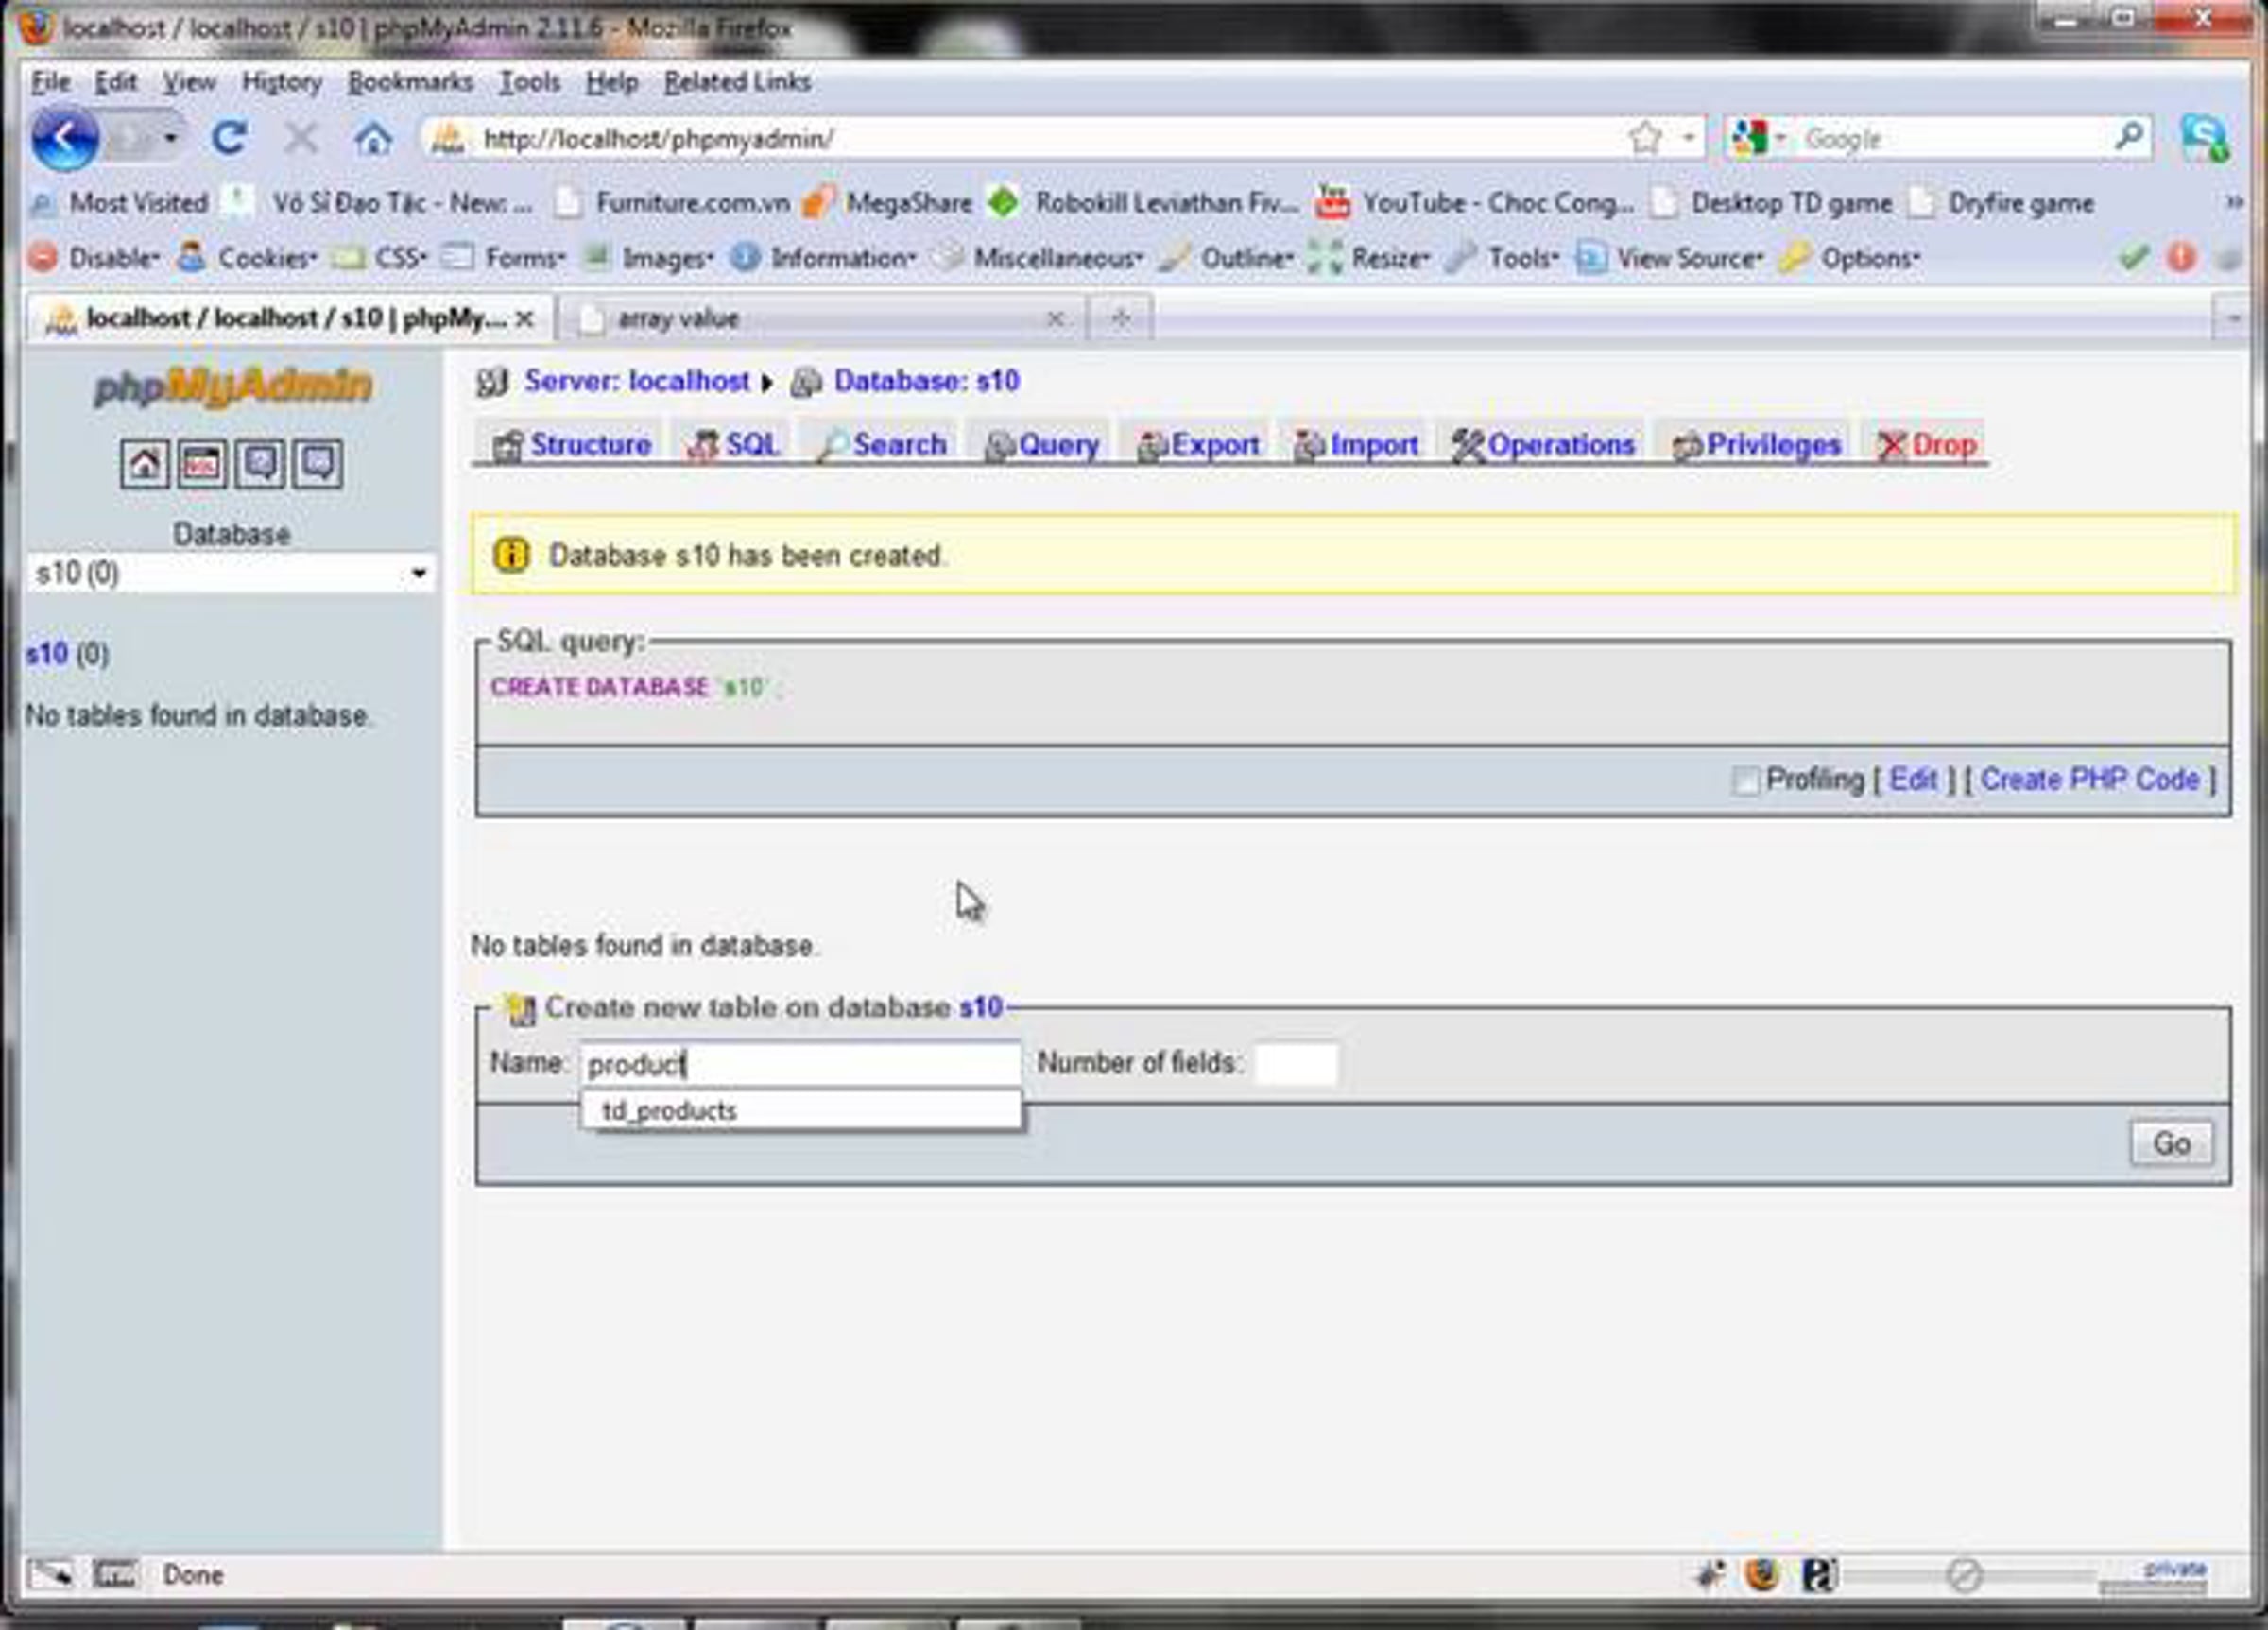Click the Skype icon in the toolbar

pos(2205,138)
